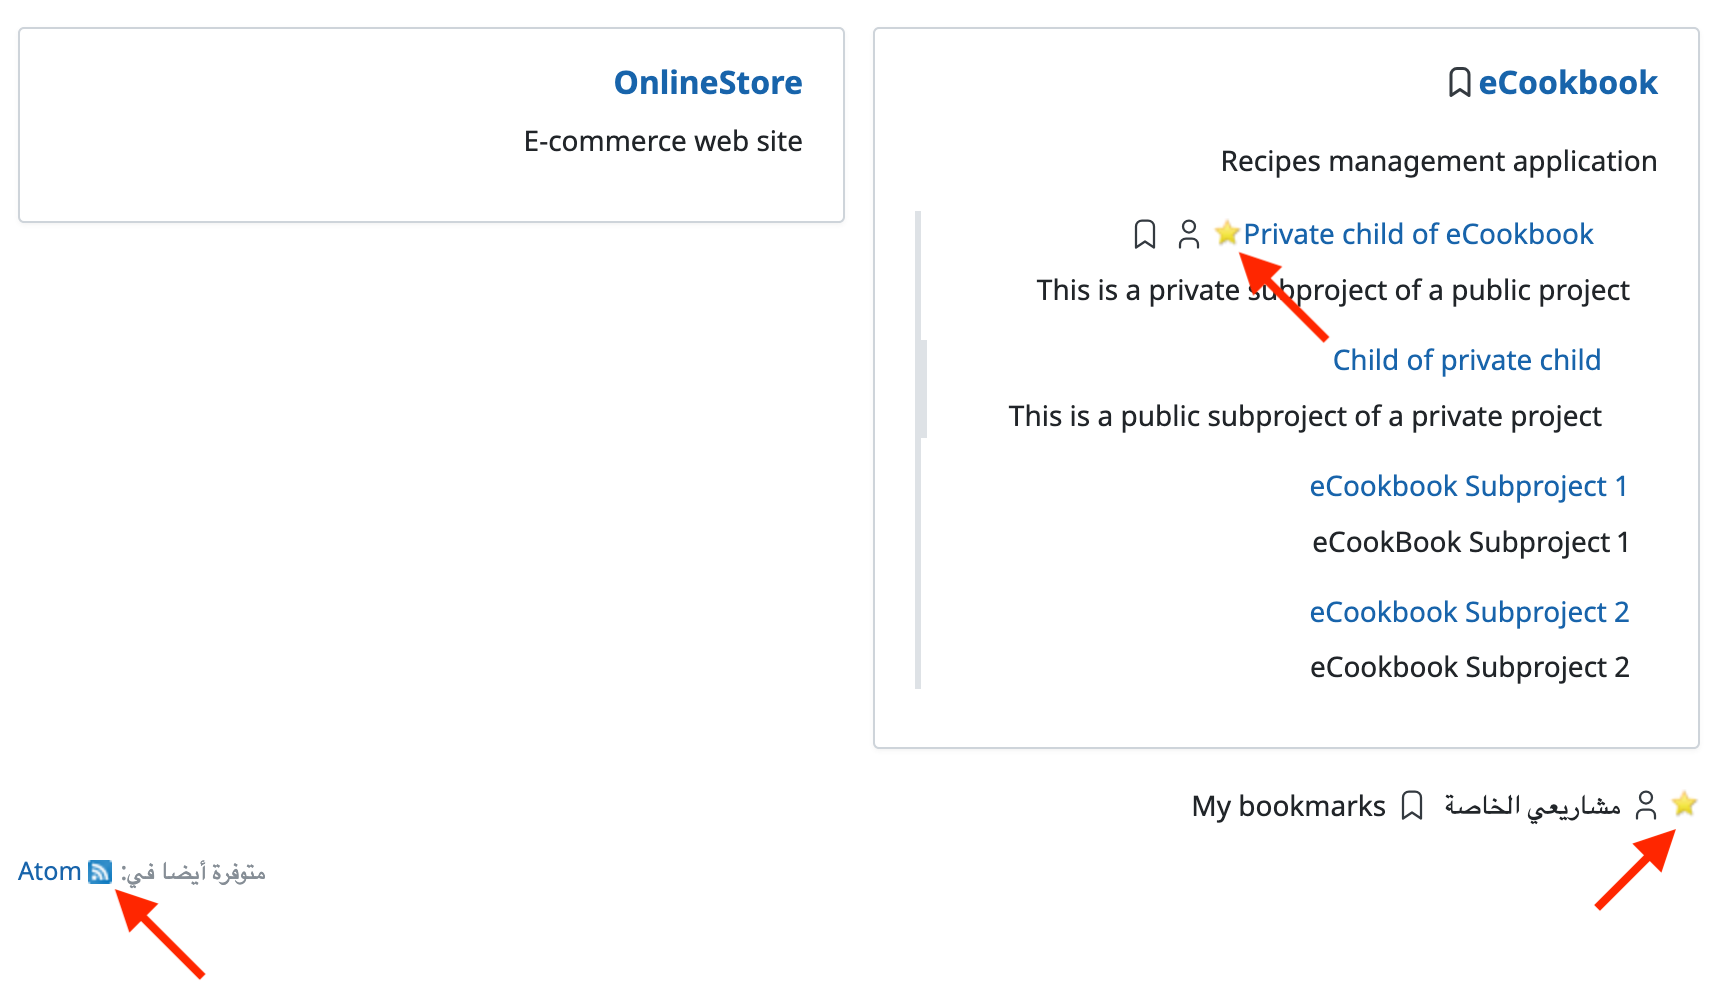
Task: Click the yellow star in the bottom legend
Action: (x=1684, y=804)
